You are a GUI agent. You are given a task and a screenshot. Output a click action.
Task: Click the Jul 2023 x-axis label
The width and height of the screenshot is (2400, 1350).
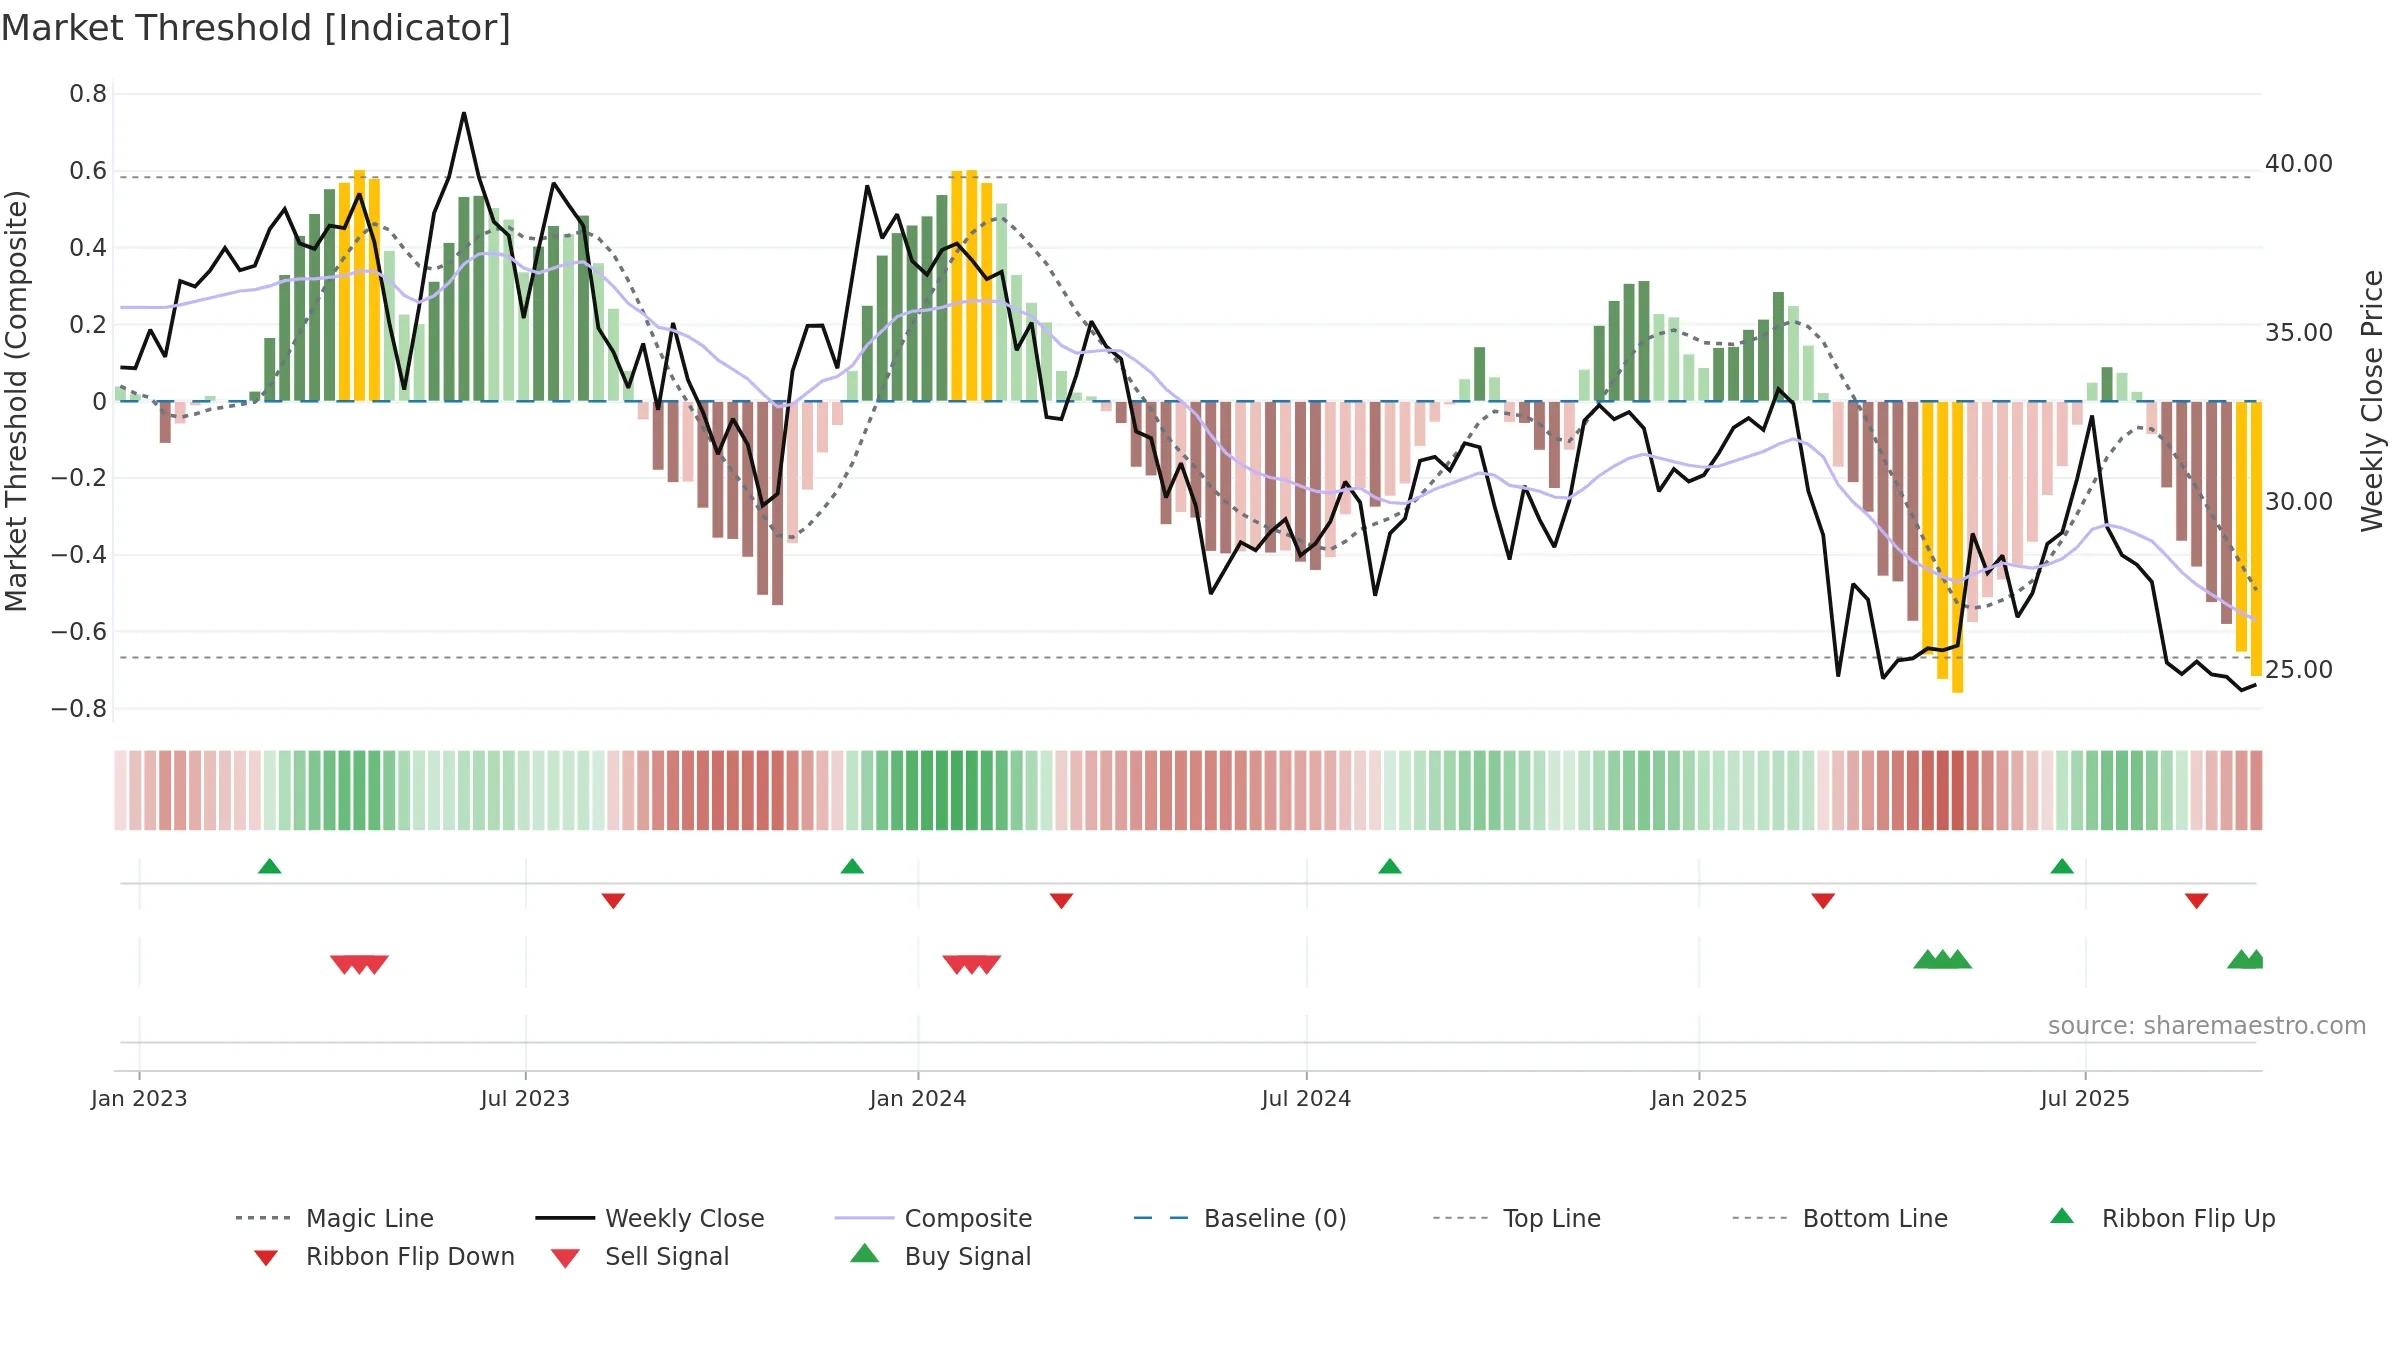[525, 1098]
